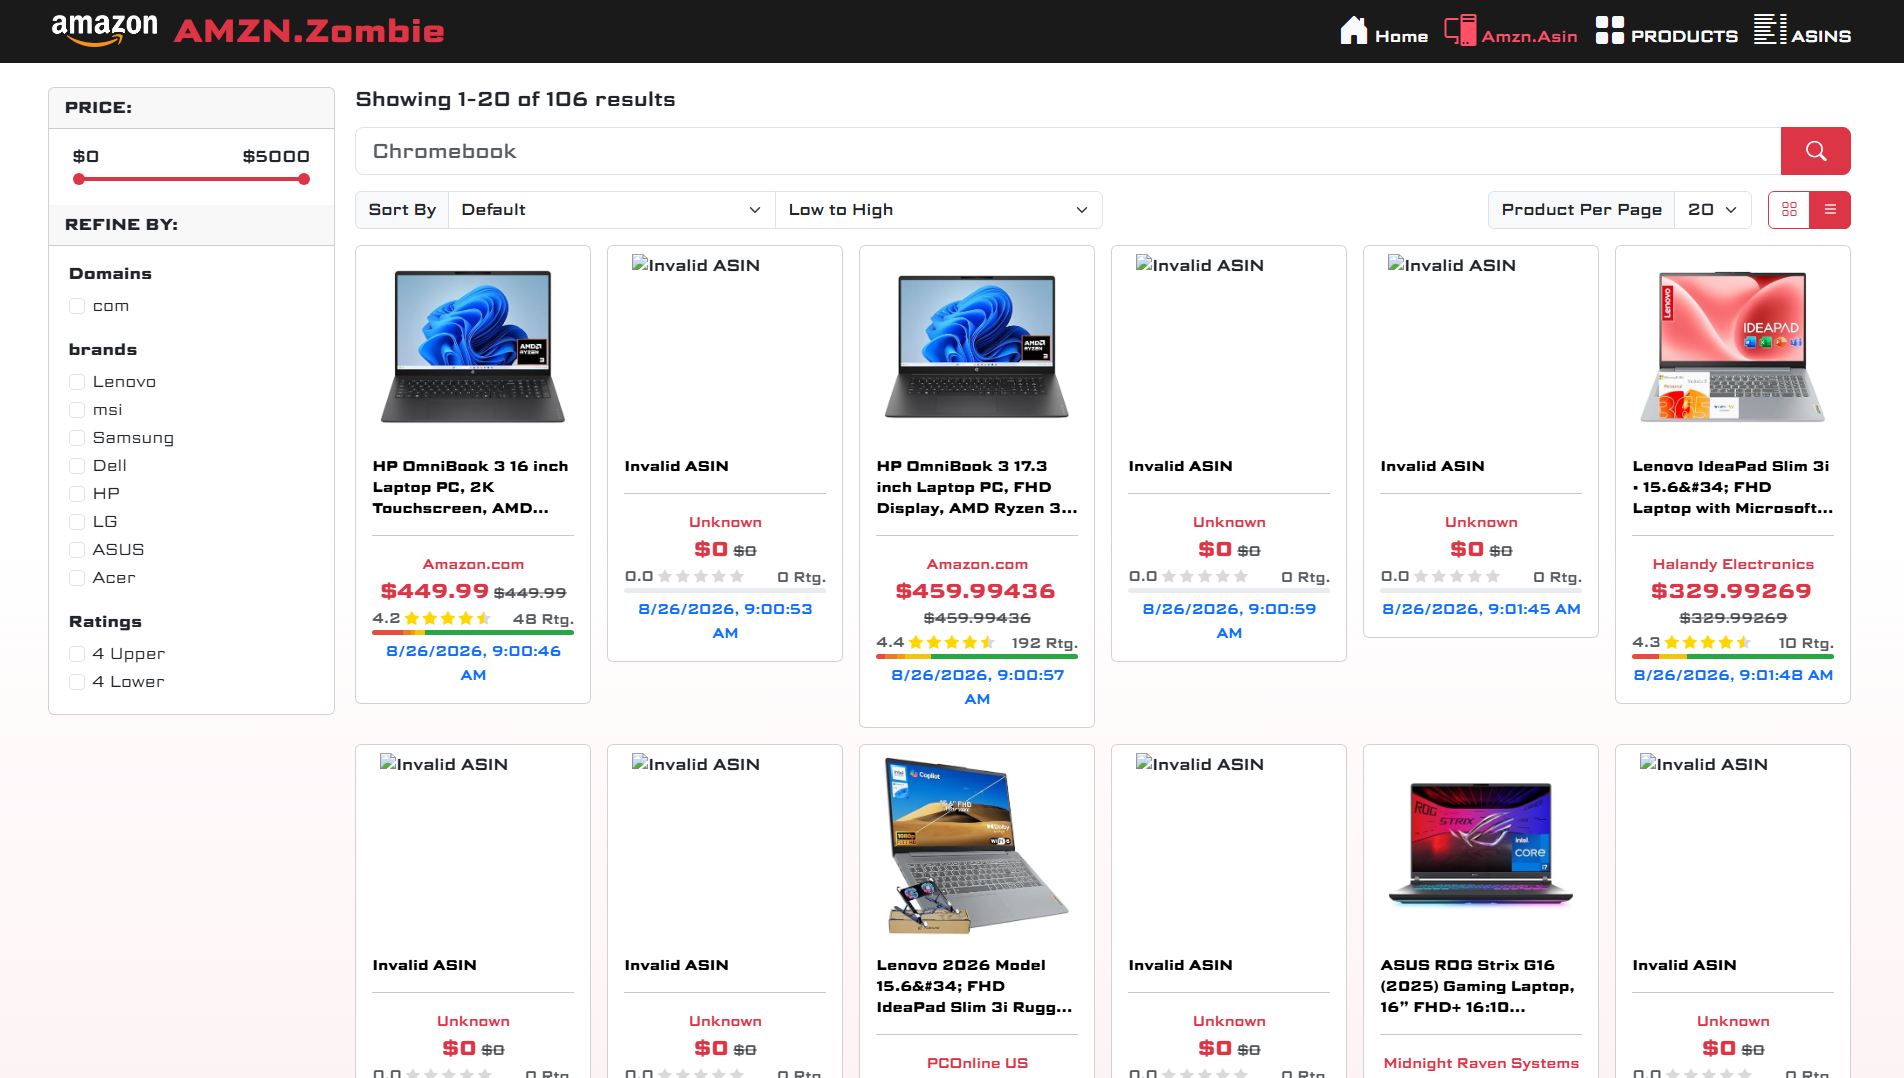The height and width of the screenshot is (1078, 1904).
Task: Switch to grid view layout icon
Action: (1789, 210)
